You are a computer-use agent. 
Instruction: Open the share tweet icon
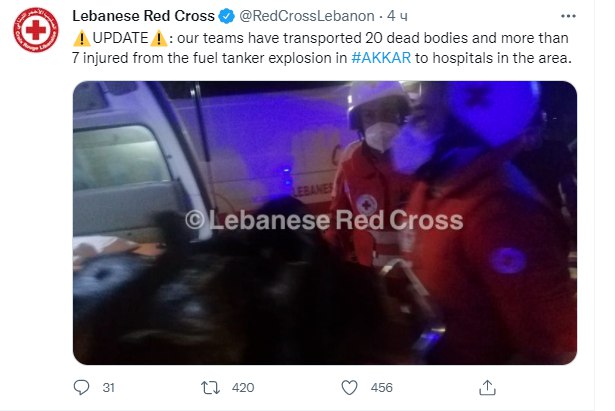(x=487, y=387)
